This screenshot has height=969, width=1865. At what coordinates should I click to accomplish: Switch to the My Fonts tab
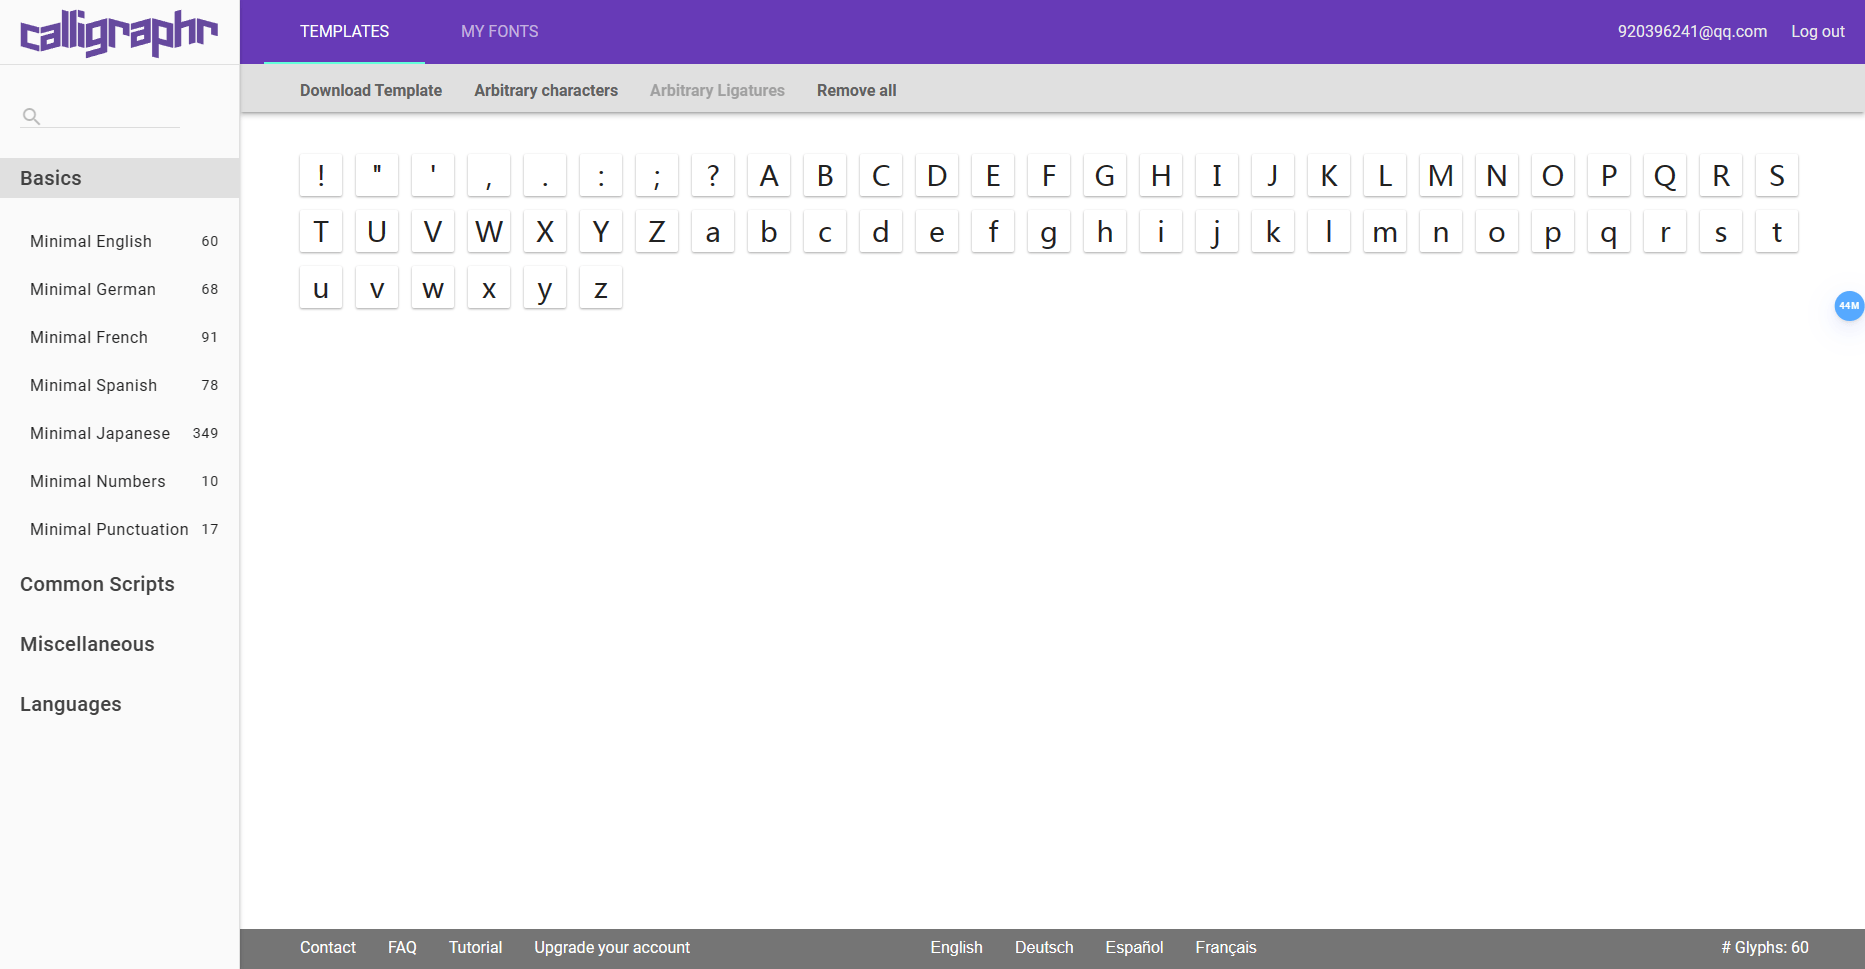coord(499,32)
